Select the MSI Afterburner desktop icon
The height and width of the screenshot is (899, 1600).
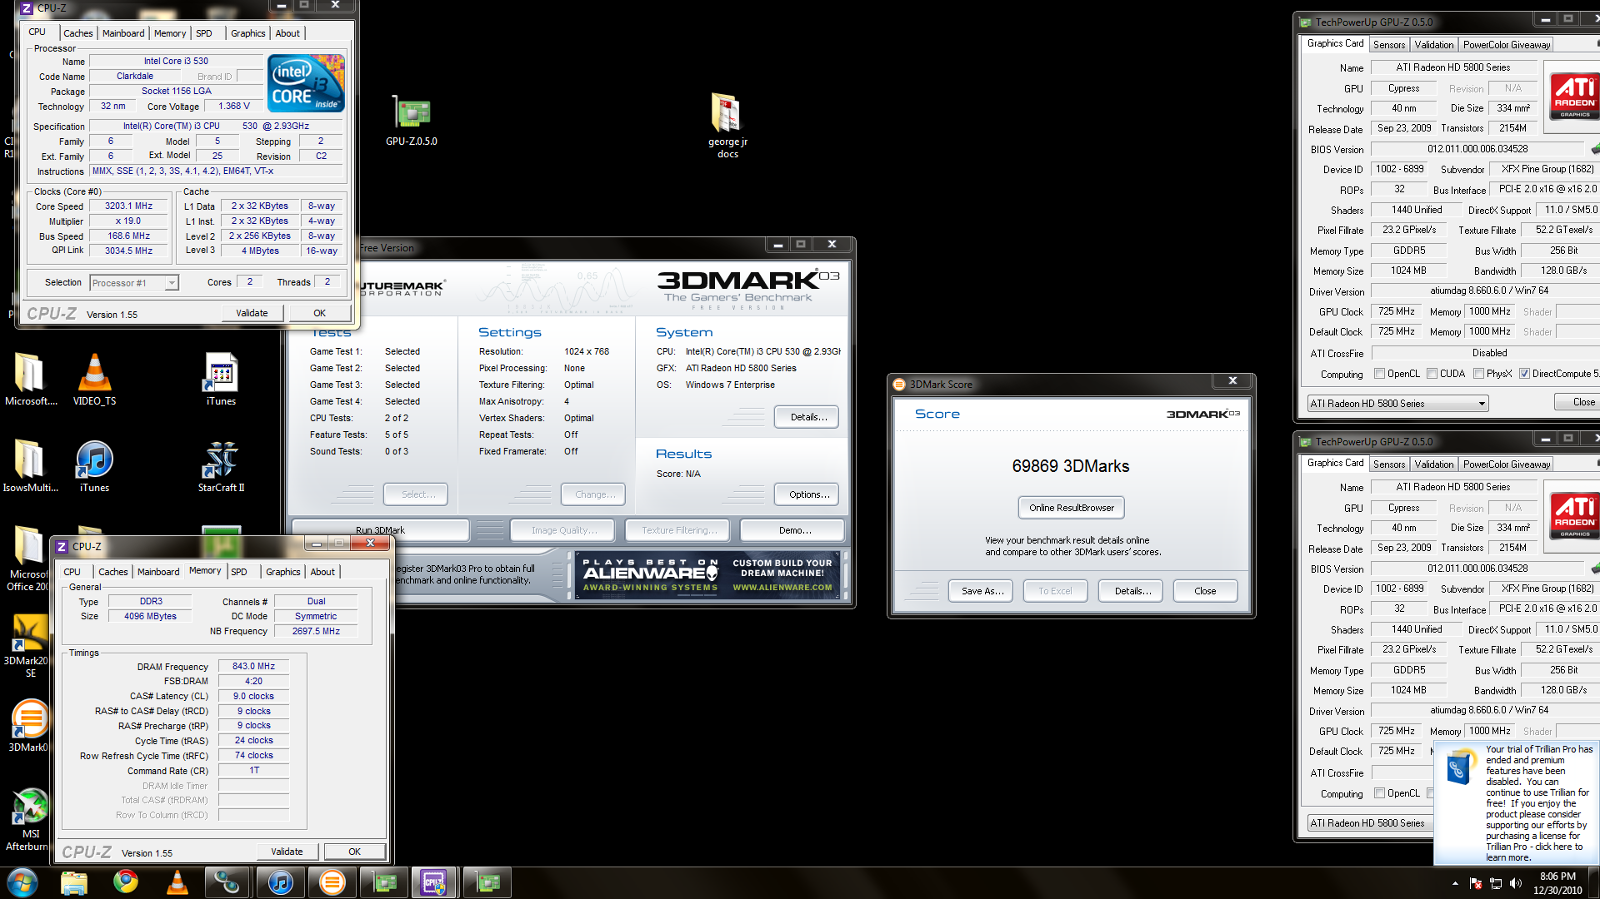tap(28, 820)
